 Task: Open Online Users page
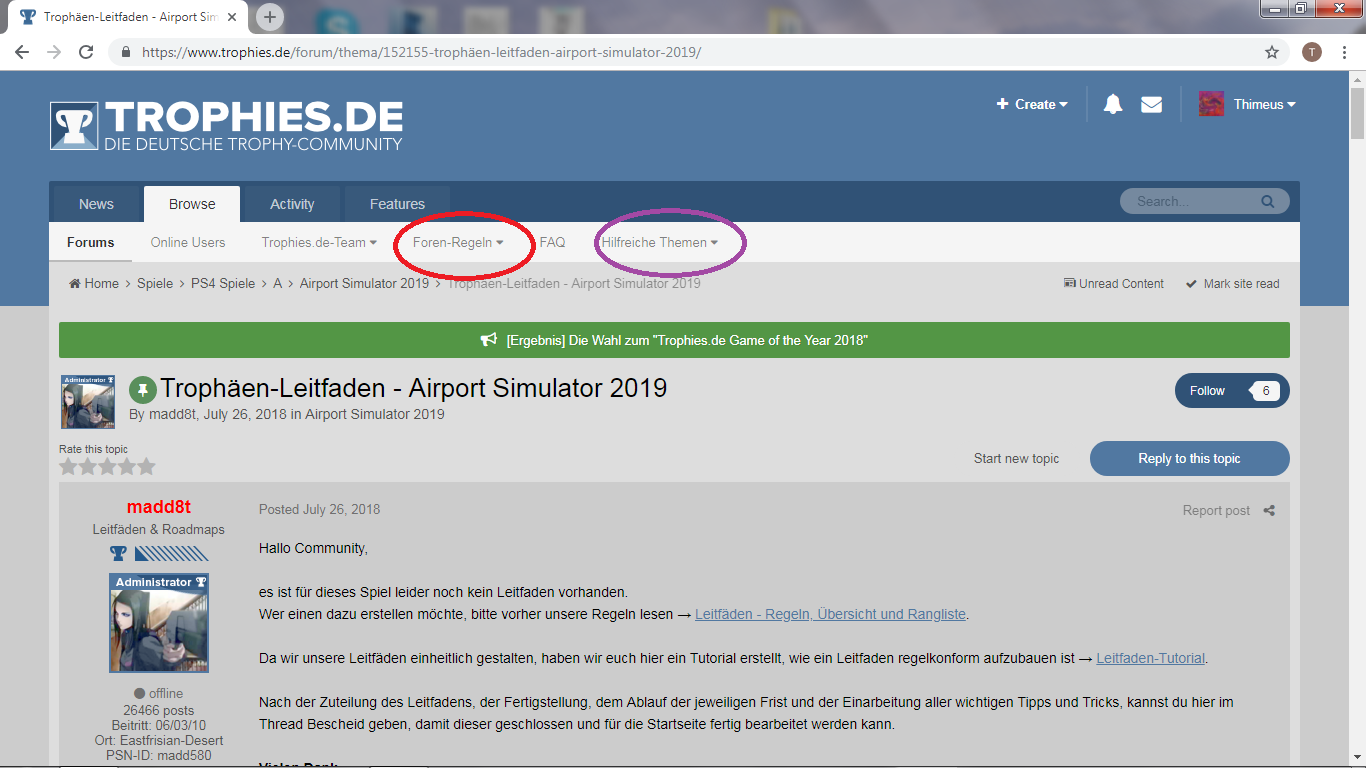[188, 242]
